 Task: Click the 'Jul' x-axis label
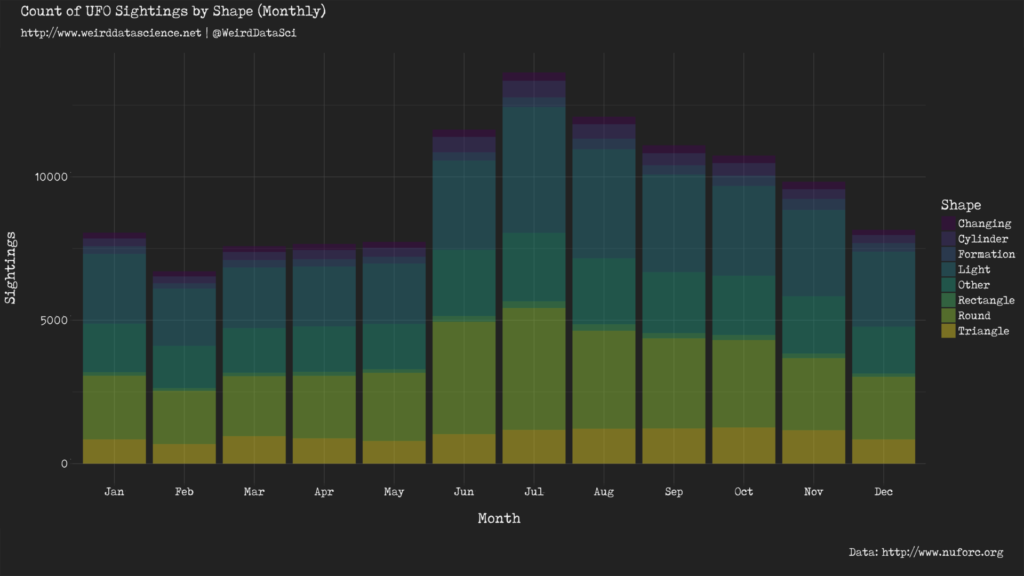(534, 492)
